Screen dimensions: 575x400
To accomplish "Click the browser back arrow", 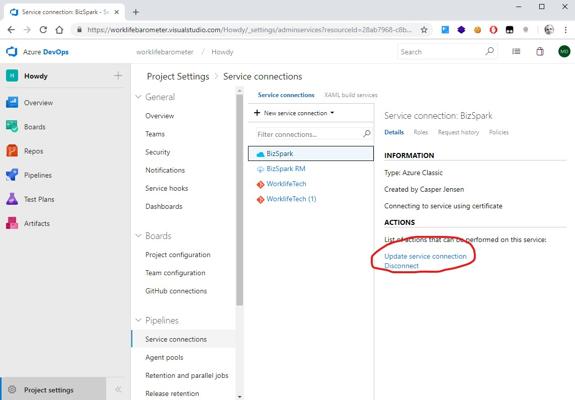I will pyautogui.click(x=11, y=30).
